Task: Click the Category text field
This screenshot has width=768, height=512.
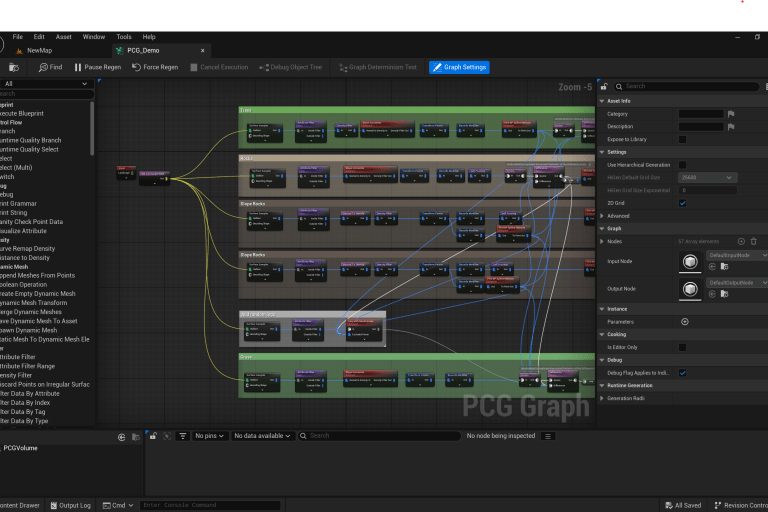Action: click(701, 114)
